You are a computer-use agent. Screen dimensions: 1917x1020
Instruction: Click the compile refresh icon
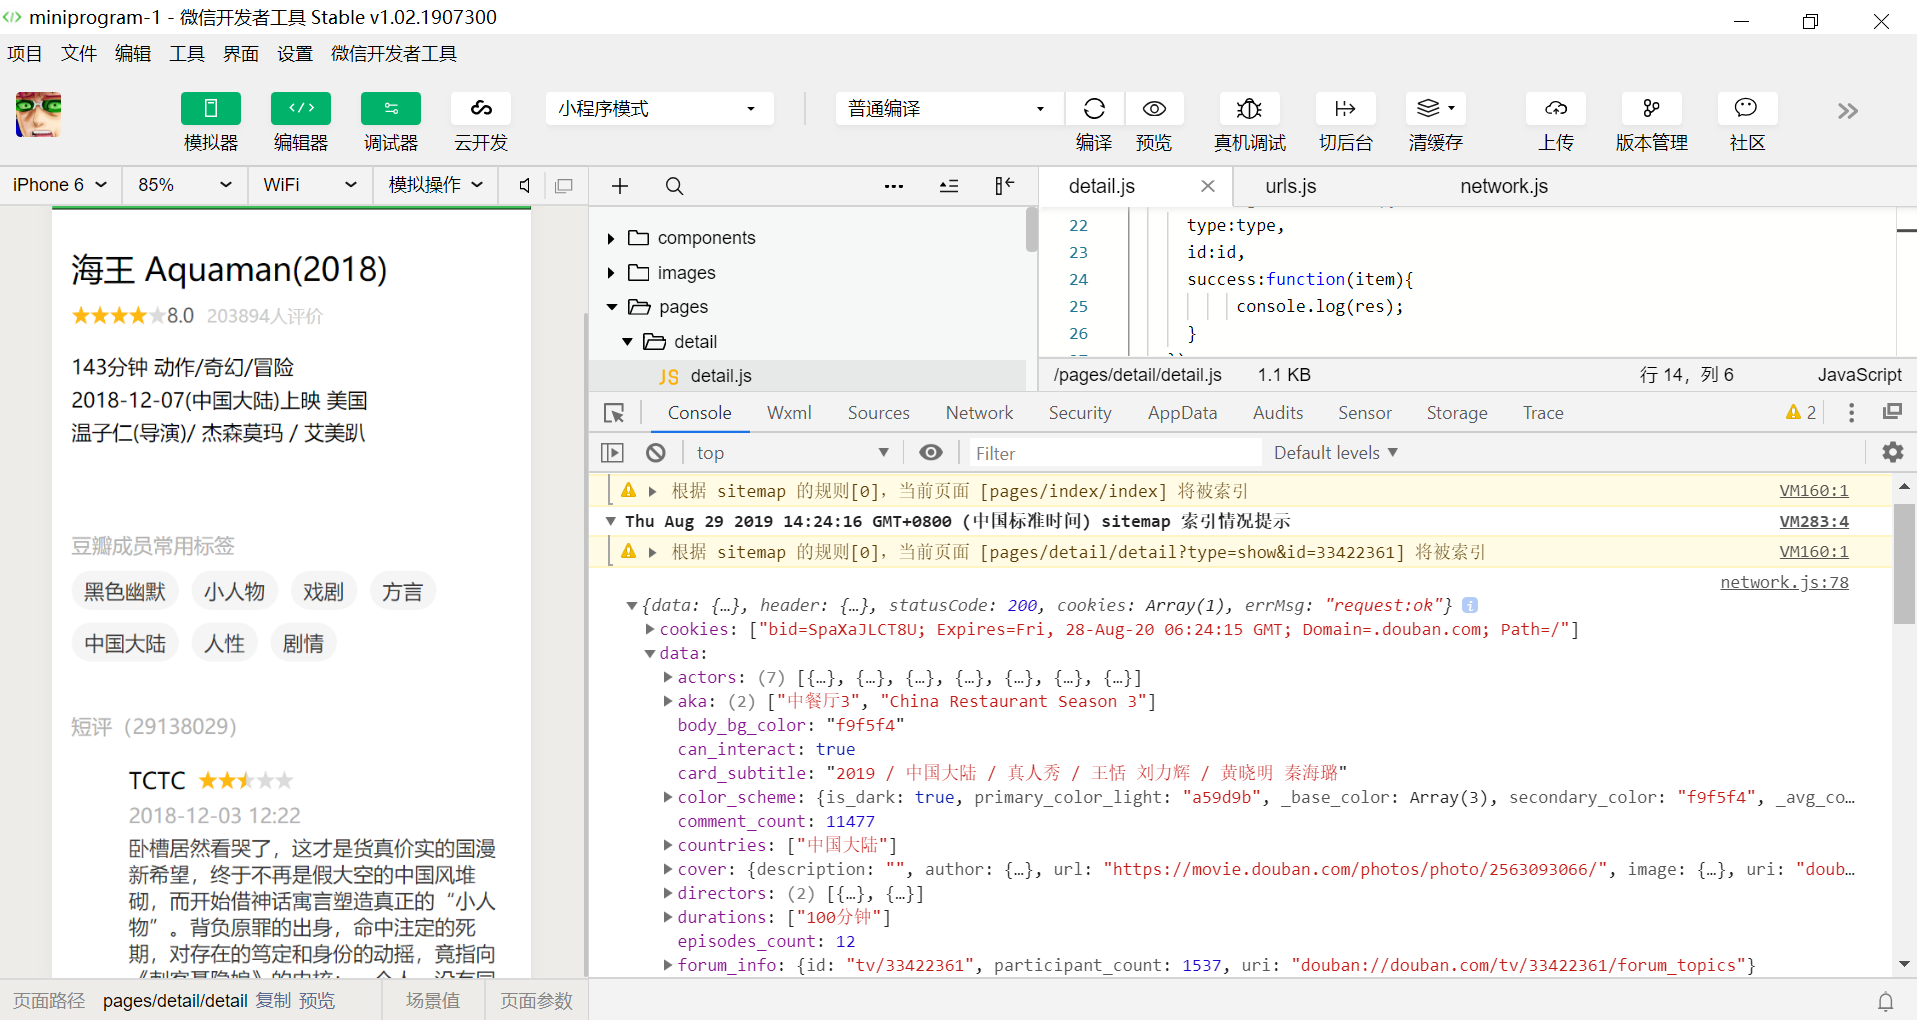coord(1094,109)
